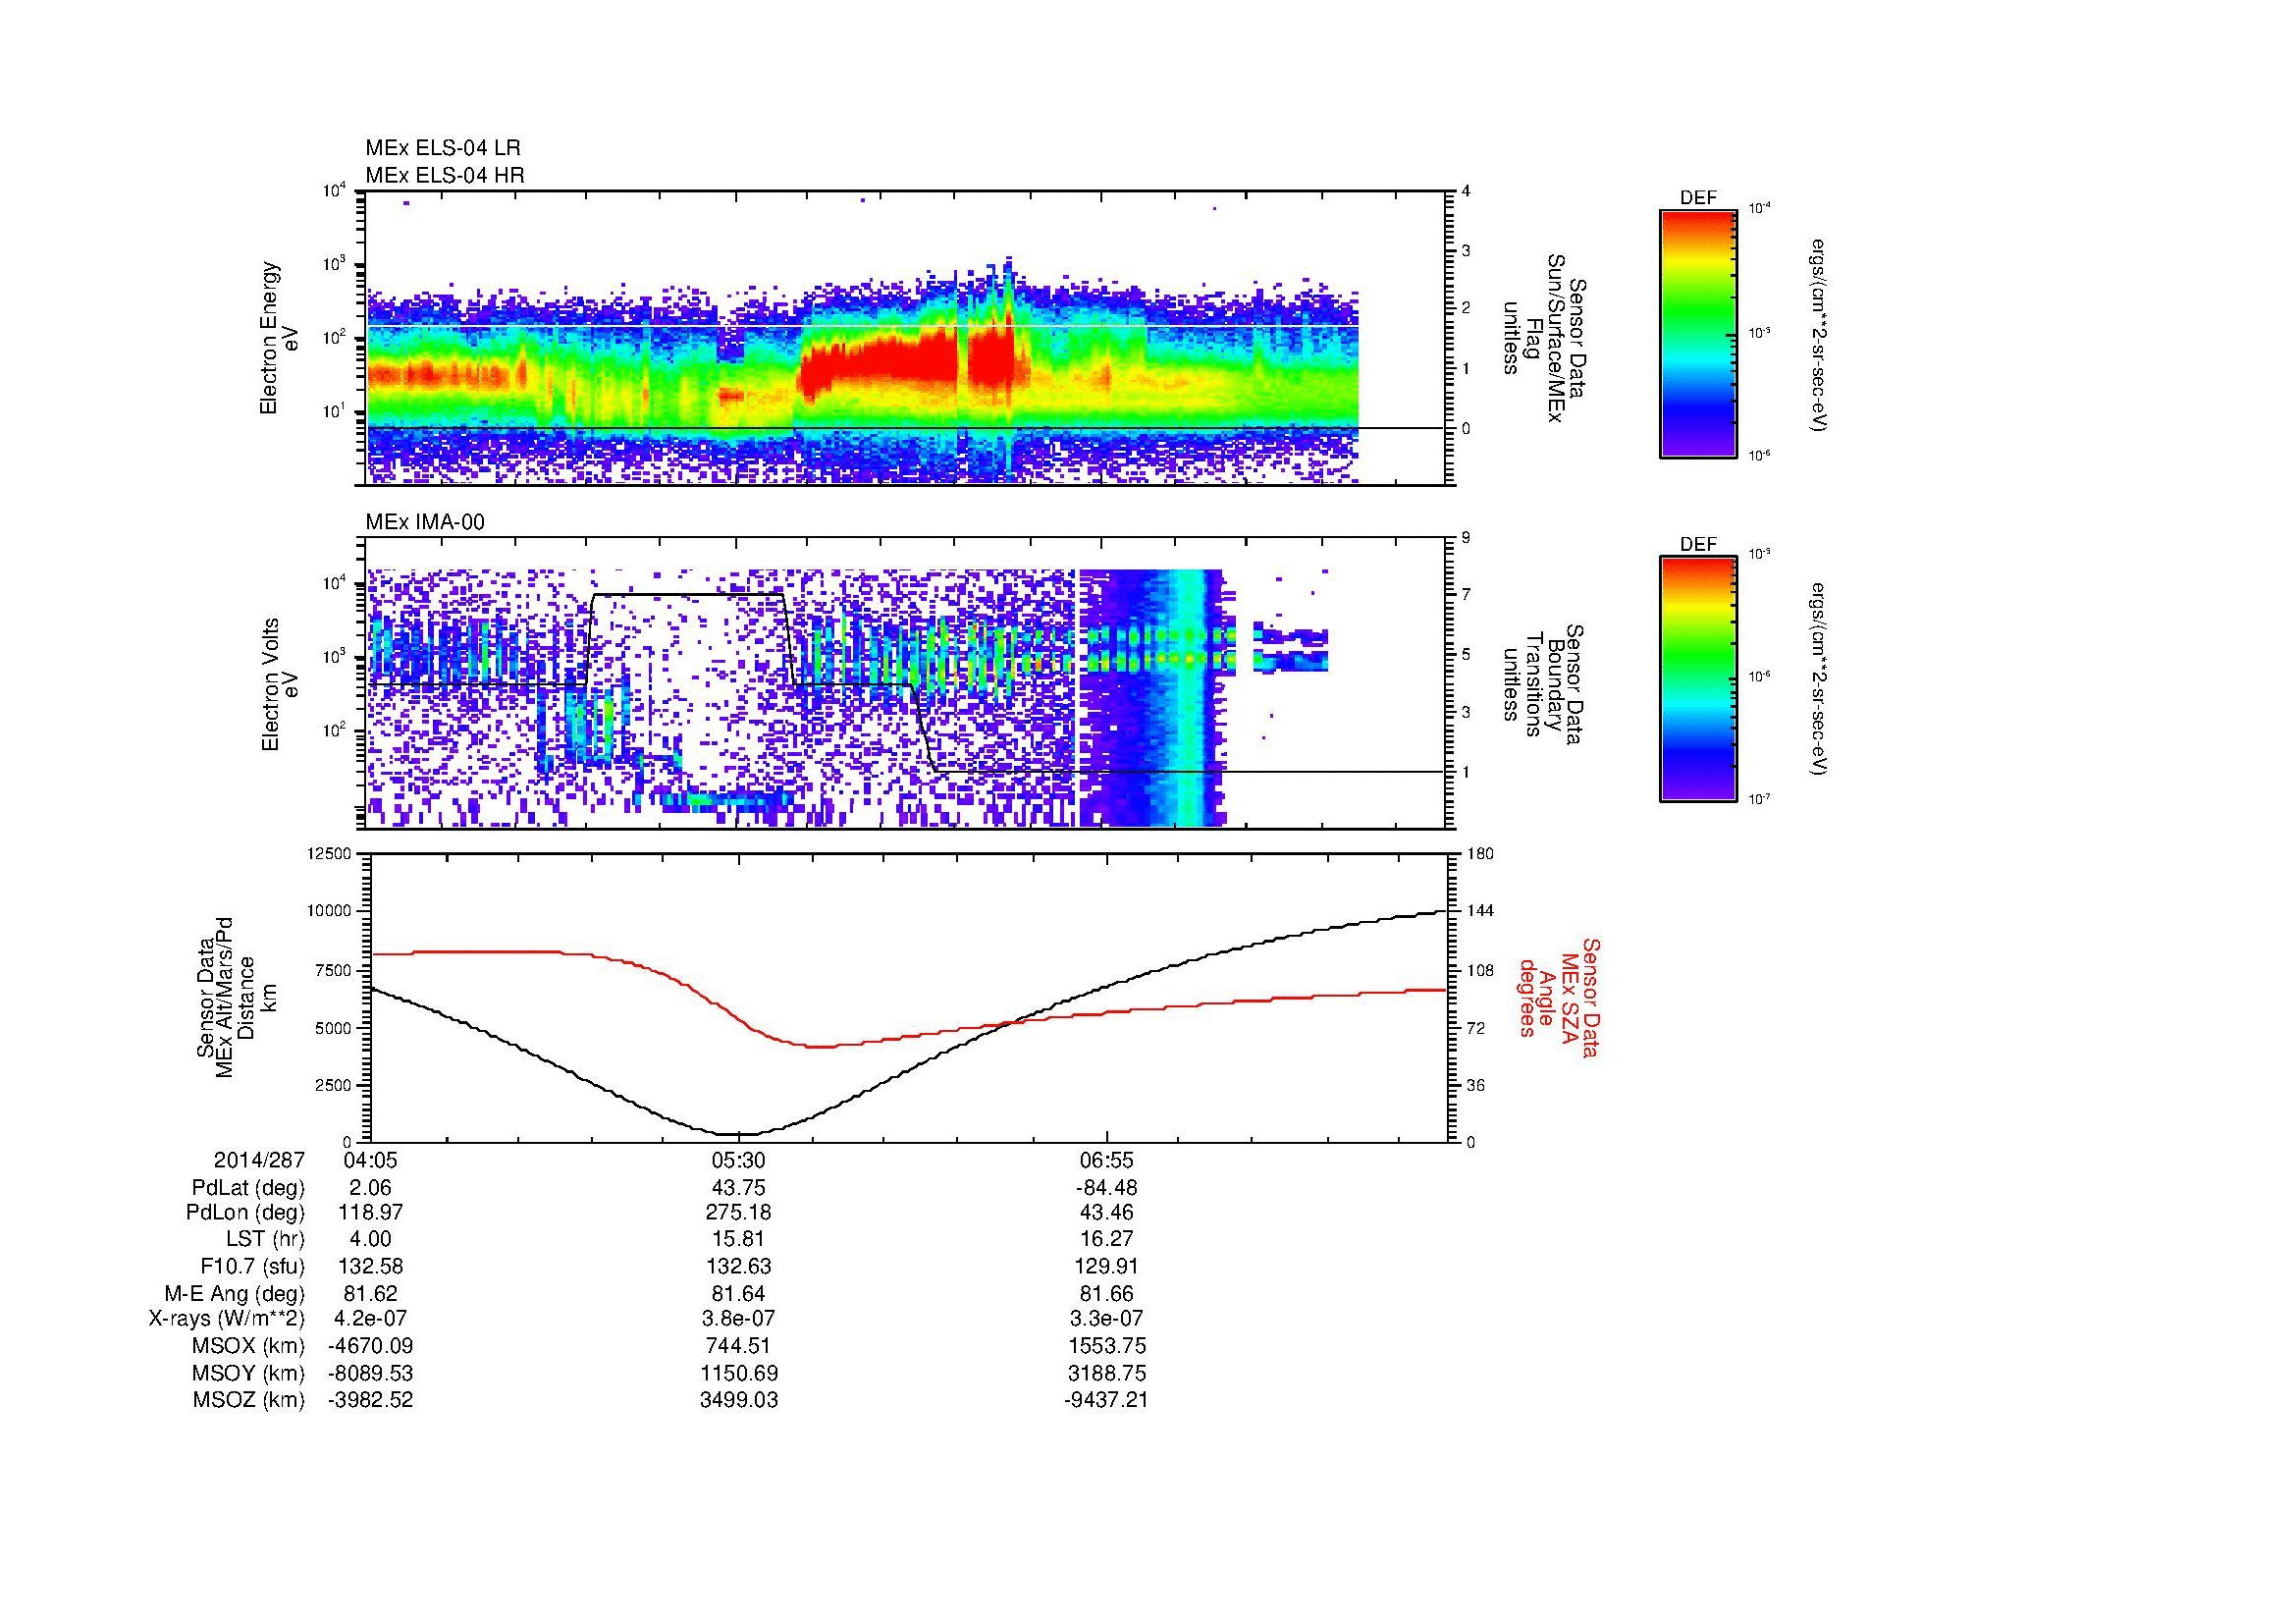2296x1623 pixels.
Task: Click the MSOY value '1150.69'
Action: 739,1373
